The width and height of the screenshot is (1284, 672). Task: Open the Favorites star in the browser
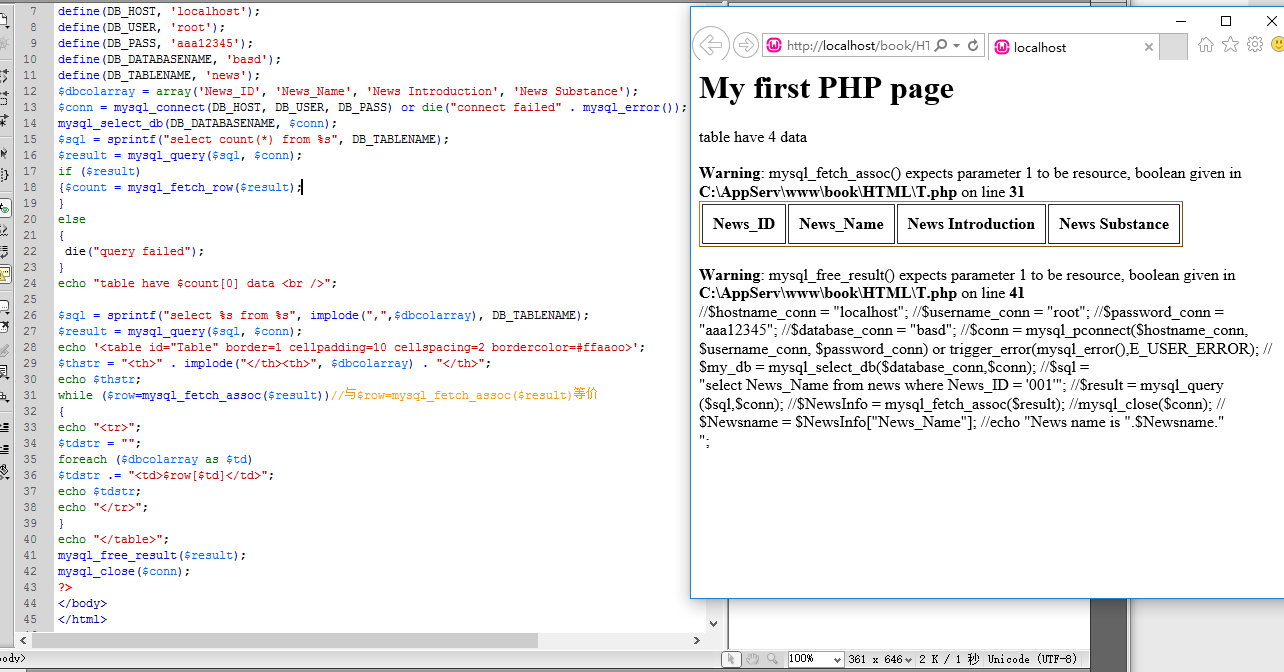click(1230, 45)
